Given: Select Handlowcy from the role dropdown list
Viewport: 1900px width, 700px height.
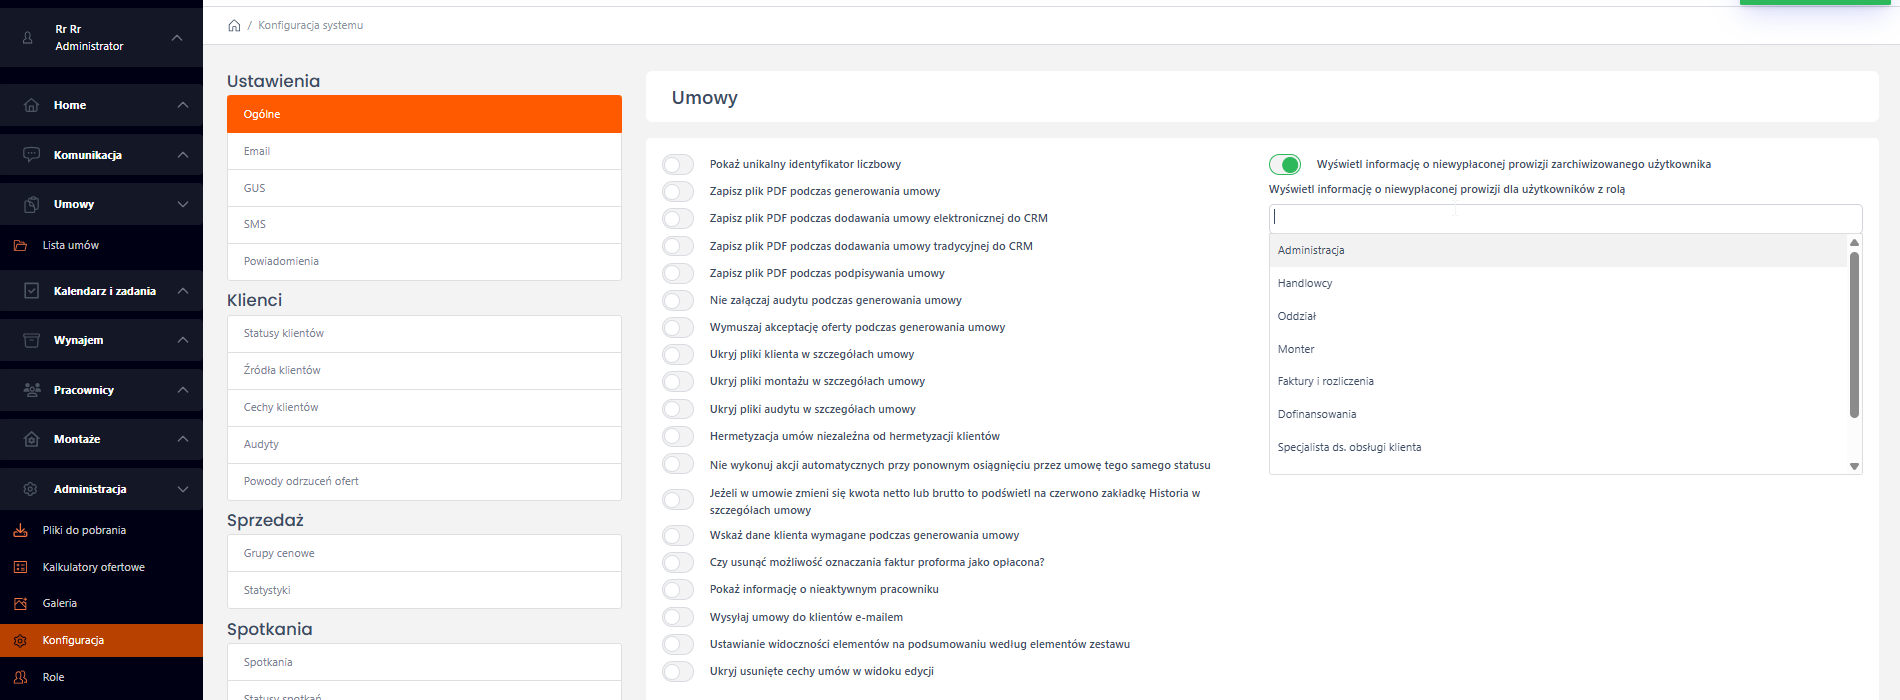Looking at the screenshot, I should 1305,283.
